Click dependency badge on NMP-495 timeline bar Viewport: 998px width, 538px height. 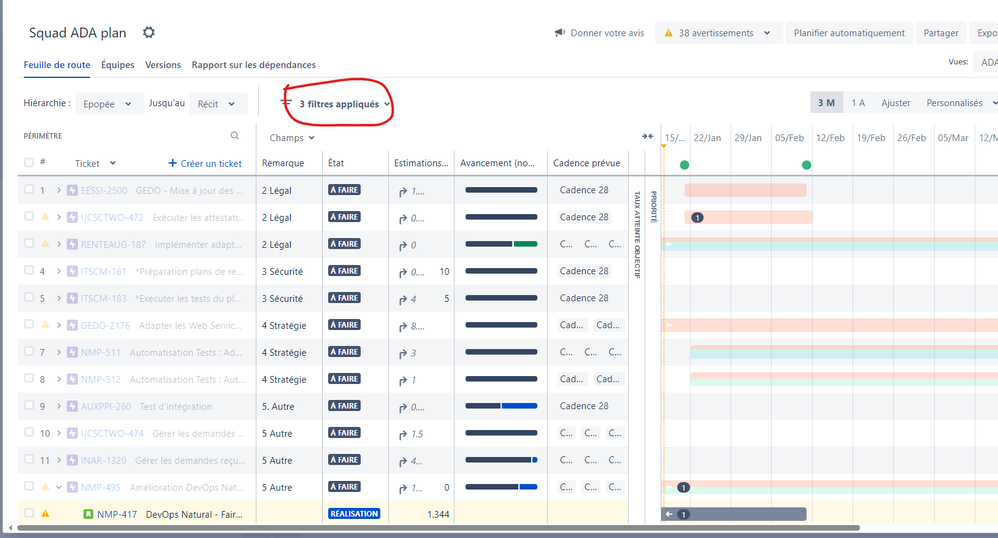pos(683,488)
